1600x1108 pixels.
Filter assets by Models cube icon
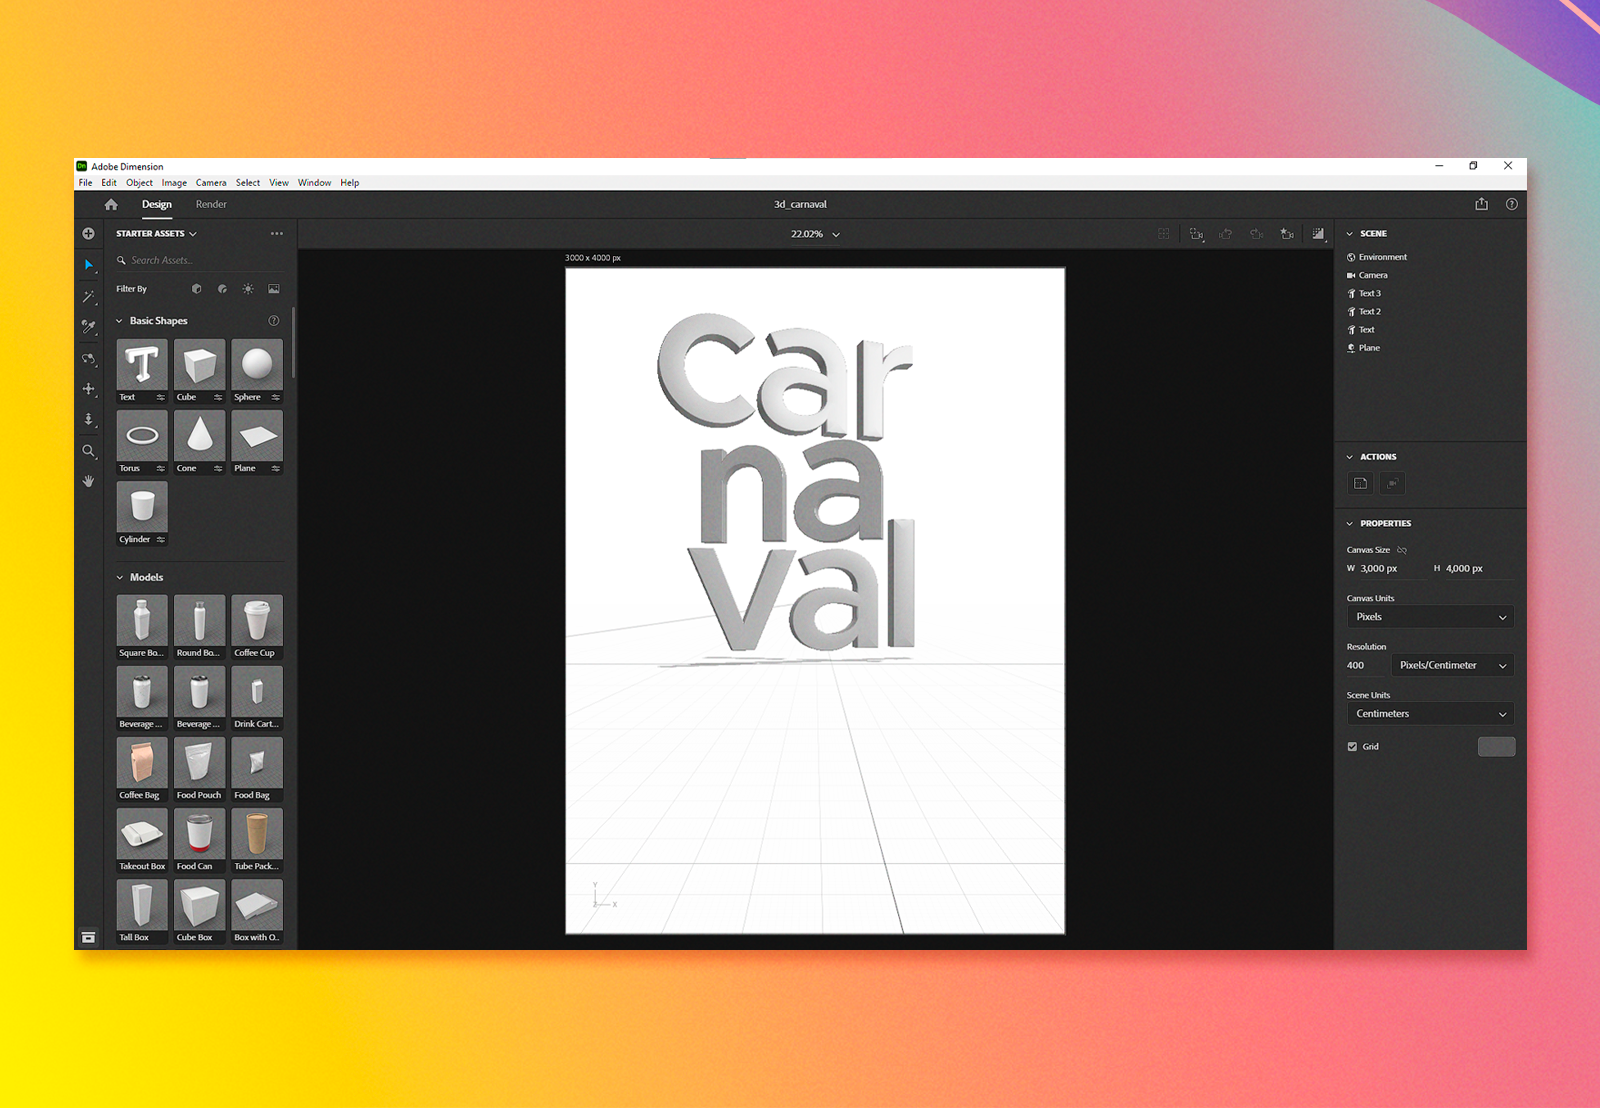coord(196,289)
